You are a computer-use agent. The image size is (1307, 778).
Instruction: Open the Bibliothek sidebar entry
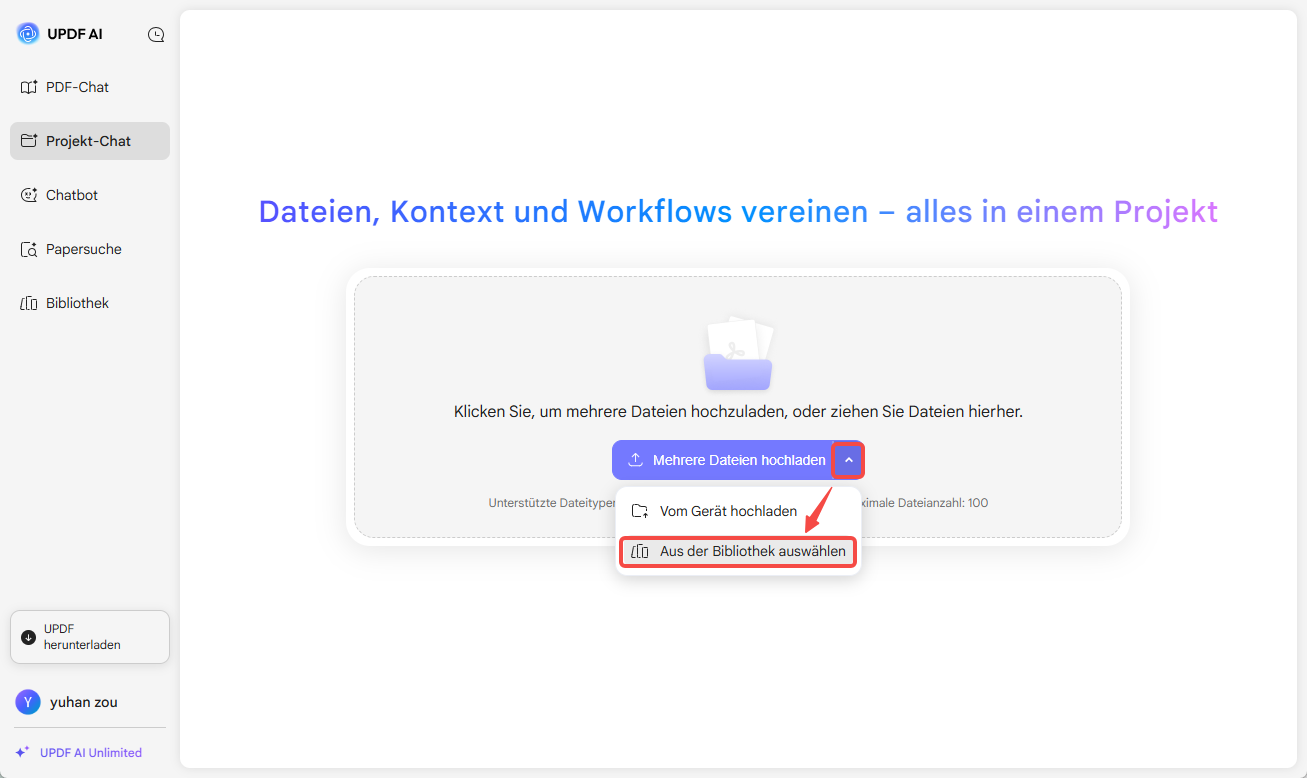(x=90, y=303)
